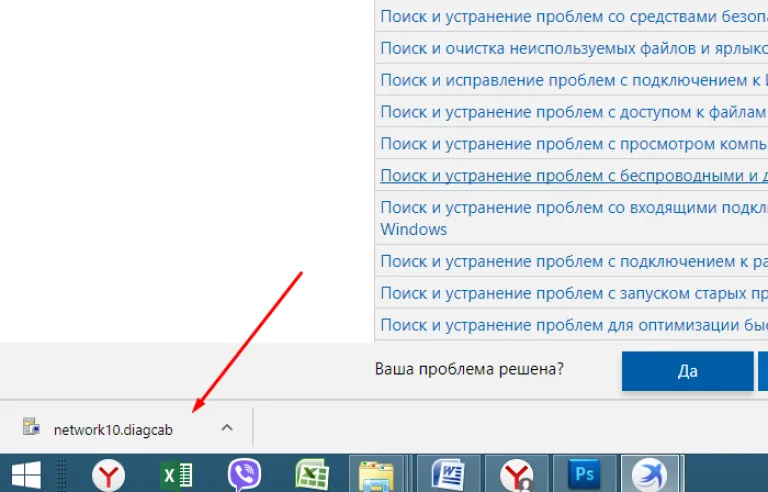Open the red Yandex Browser taskbar icon
Image resolution: width=768 pixels, height=492 pixels.
108,475
